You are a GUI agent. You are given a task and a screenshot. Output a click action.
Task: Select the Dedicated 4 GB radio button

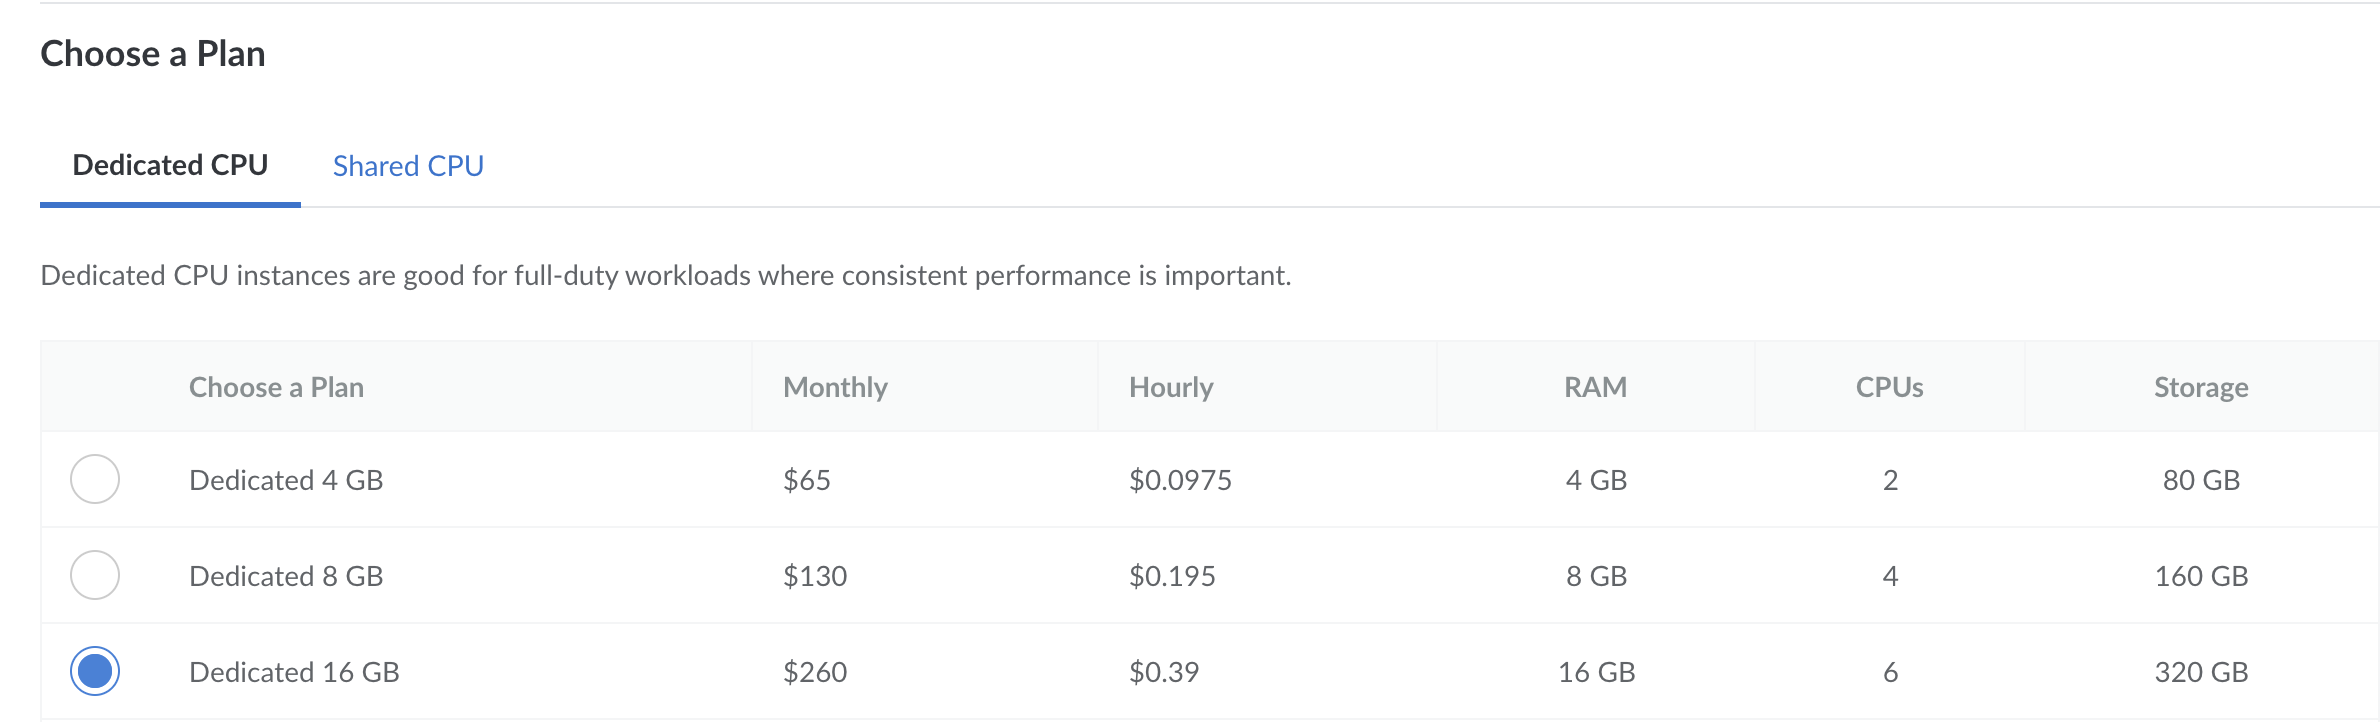tap(95, 479)
